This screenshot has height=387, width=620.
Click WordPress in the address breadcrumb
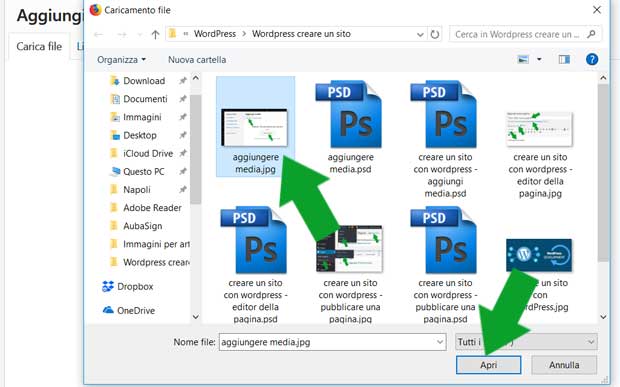pos(215,34)
